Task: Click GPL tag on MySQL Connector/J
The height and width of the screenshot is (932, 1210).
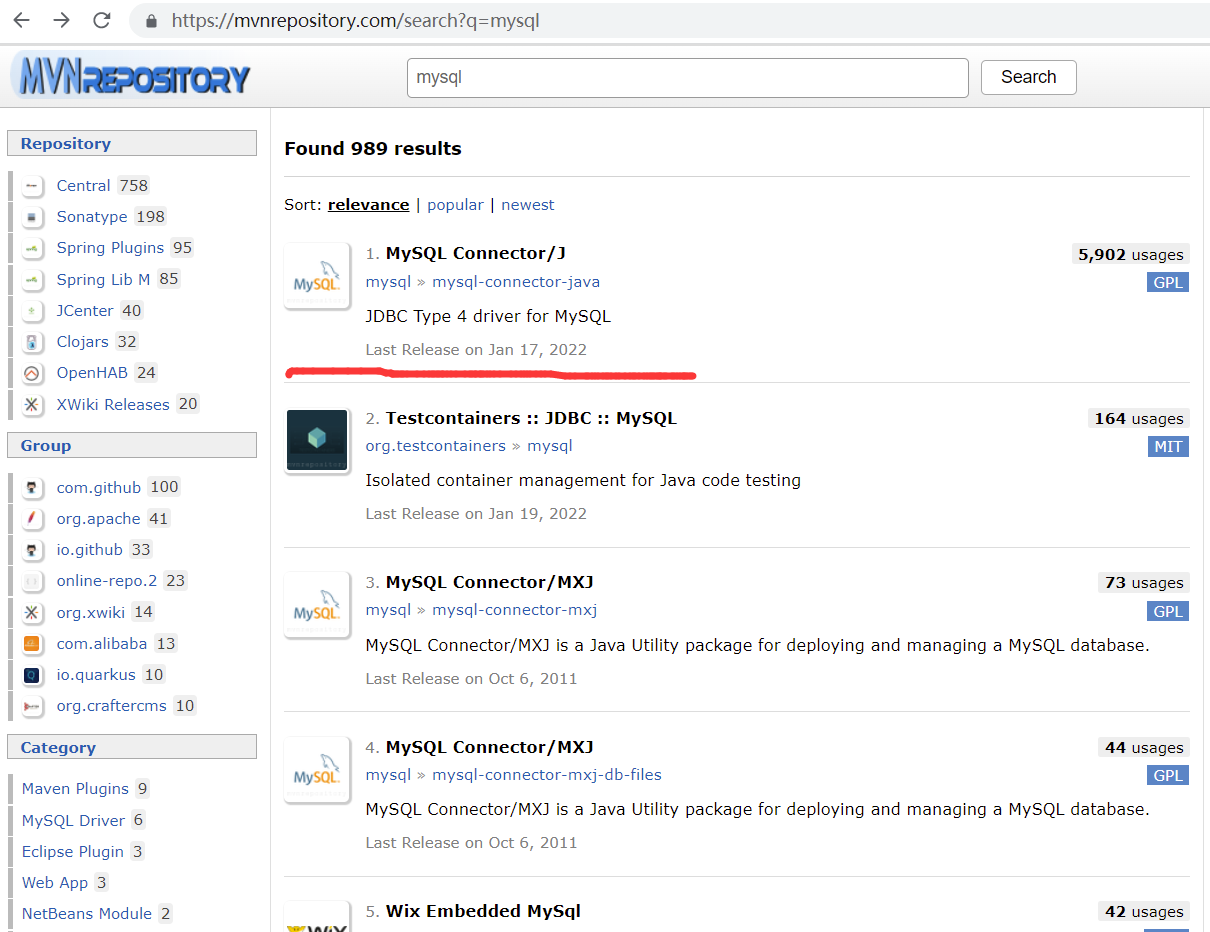Action: pyautogui.click(x=1168, y=283)
